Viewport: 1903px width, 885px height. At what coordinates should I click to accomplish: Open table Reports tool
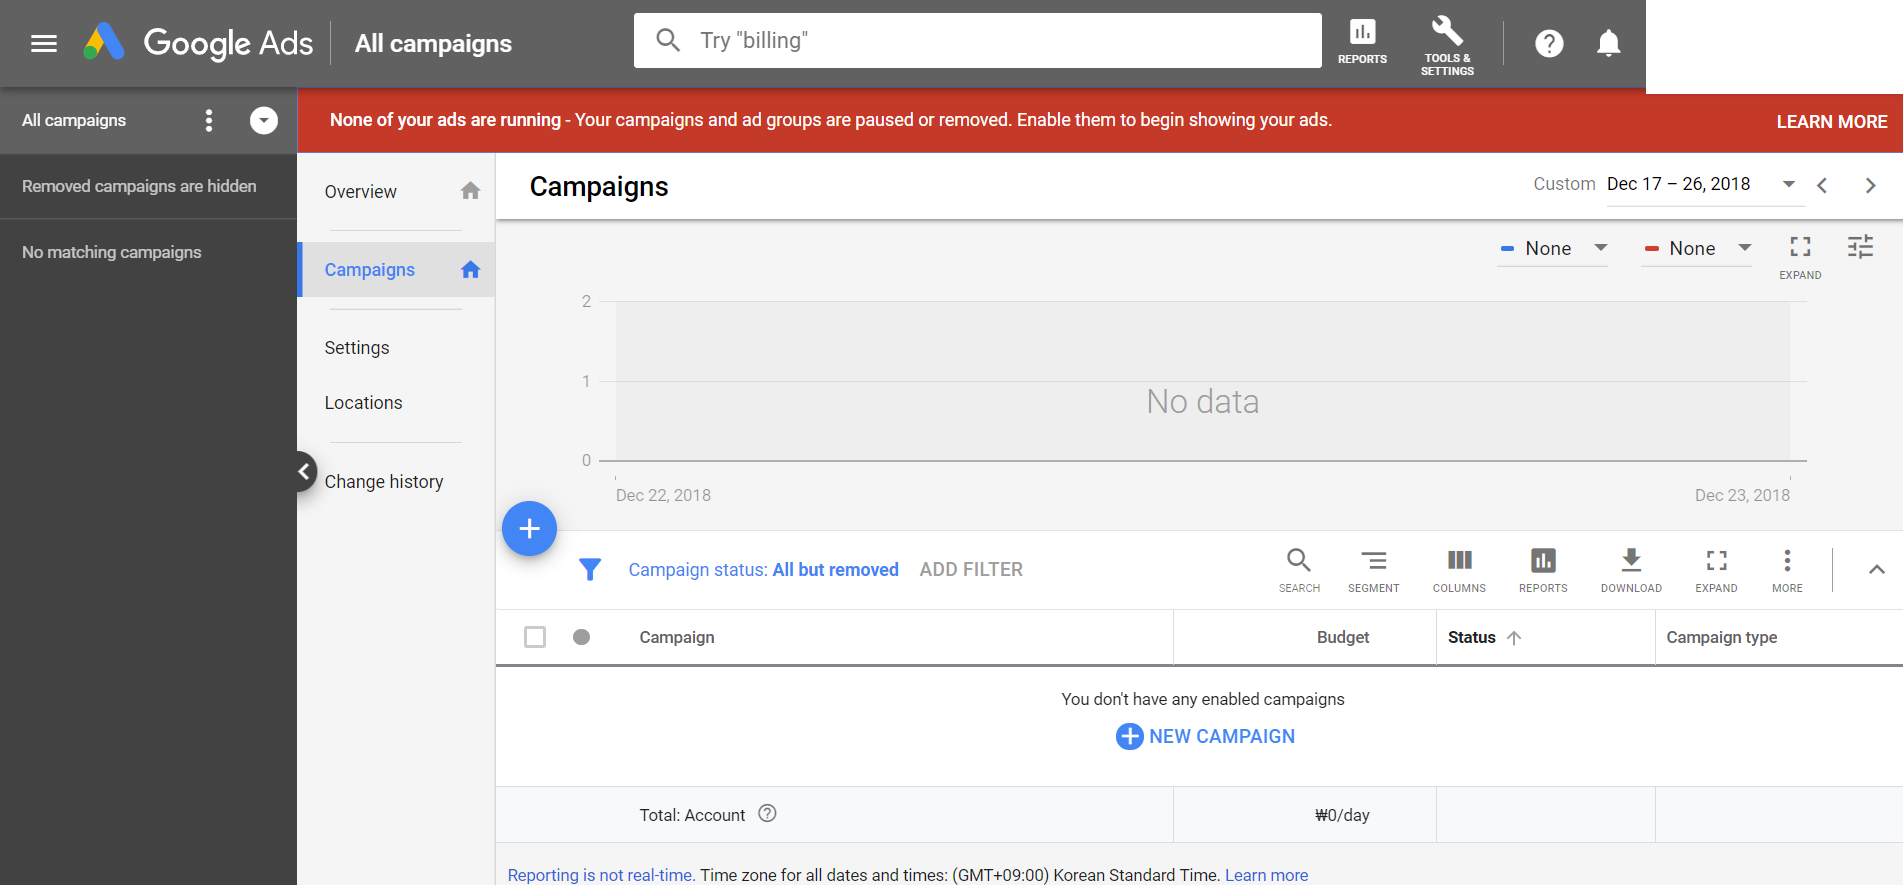(1543, 570)
